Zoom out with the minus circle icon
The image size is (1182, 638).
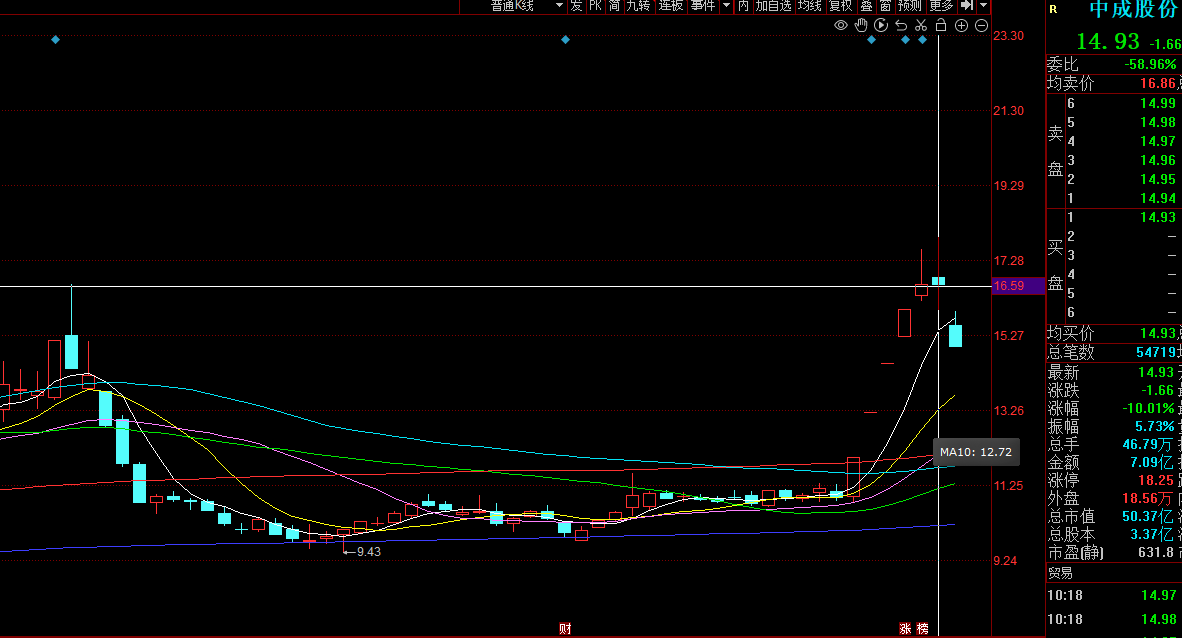coord(981,26)
